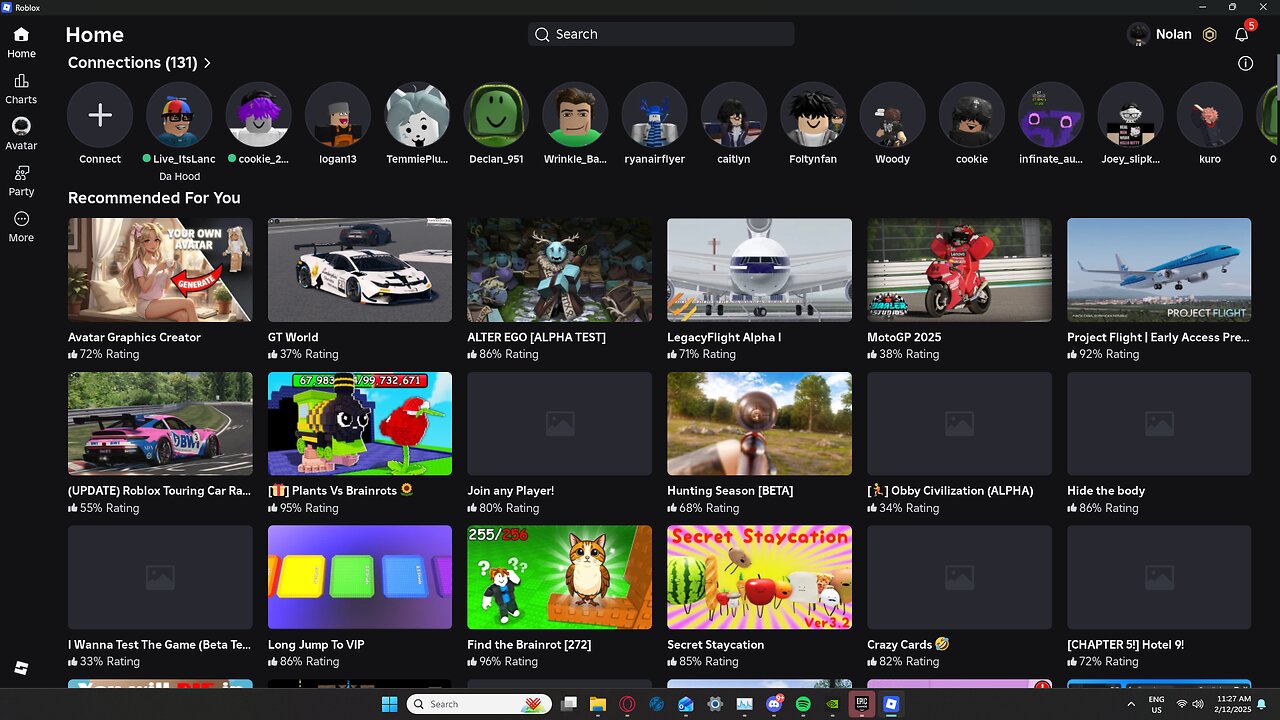Open Find the Brainrot [272] thumbnail

tap(560, 578)
